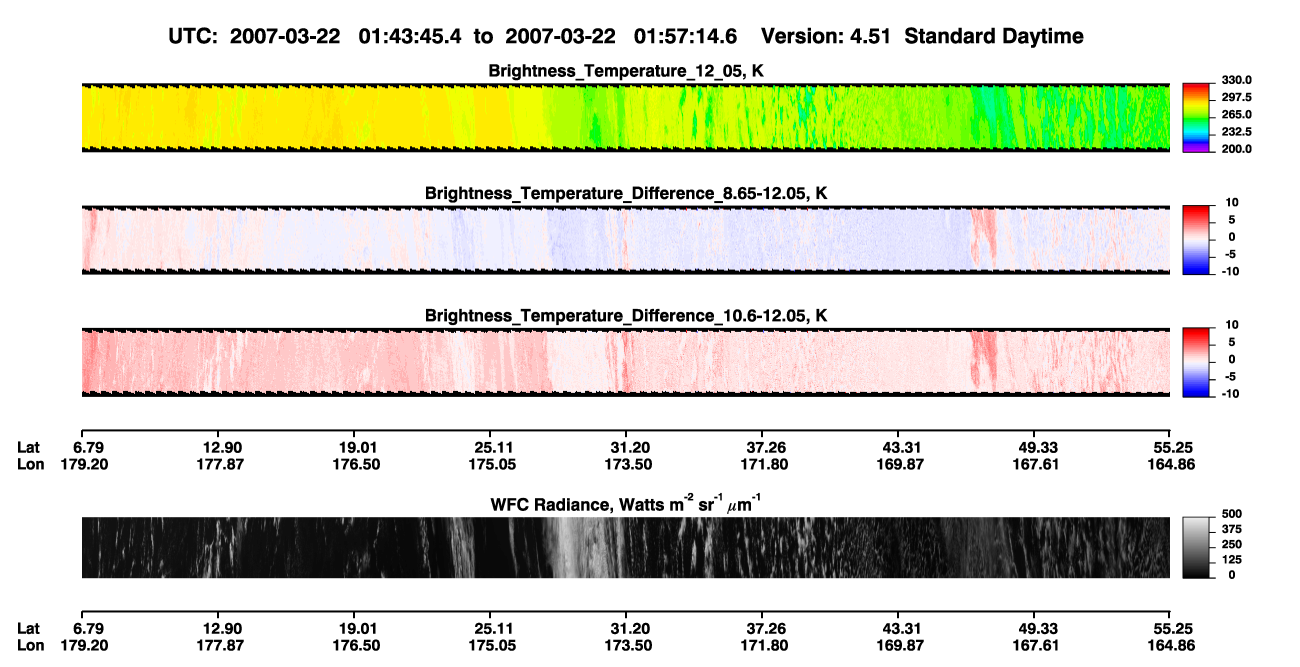Click 'Version: 4.51' in the header
Viewport: 1300px width, 667px height.
pyautogui.click(x=825, y=37)
